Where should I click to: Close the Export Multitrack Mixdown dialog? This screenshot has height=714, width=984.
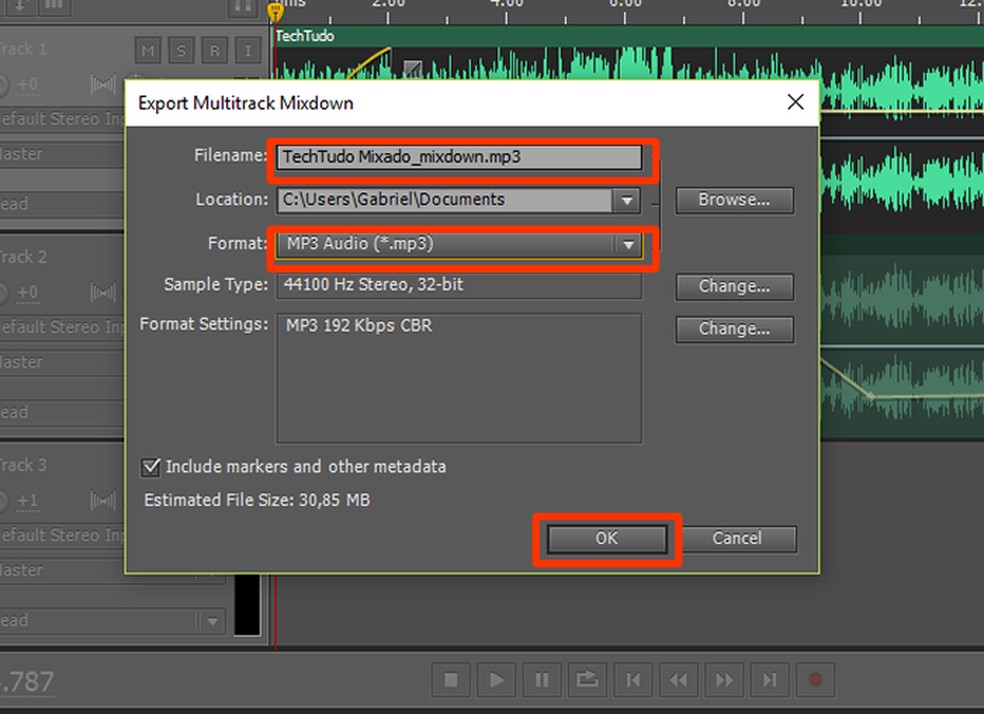point(795,102)
